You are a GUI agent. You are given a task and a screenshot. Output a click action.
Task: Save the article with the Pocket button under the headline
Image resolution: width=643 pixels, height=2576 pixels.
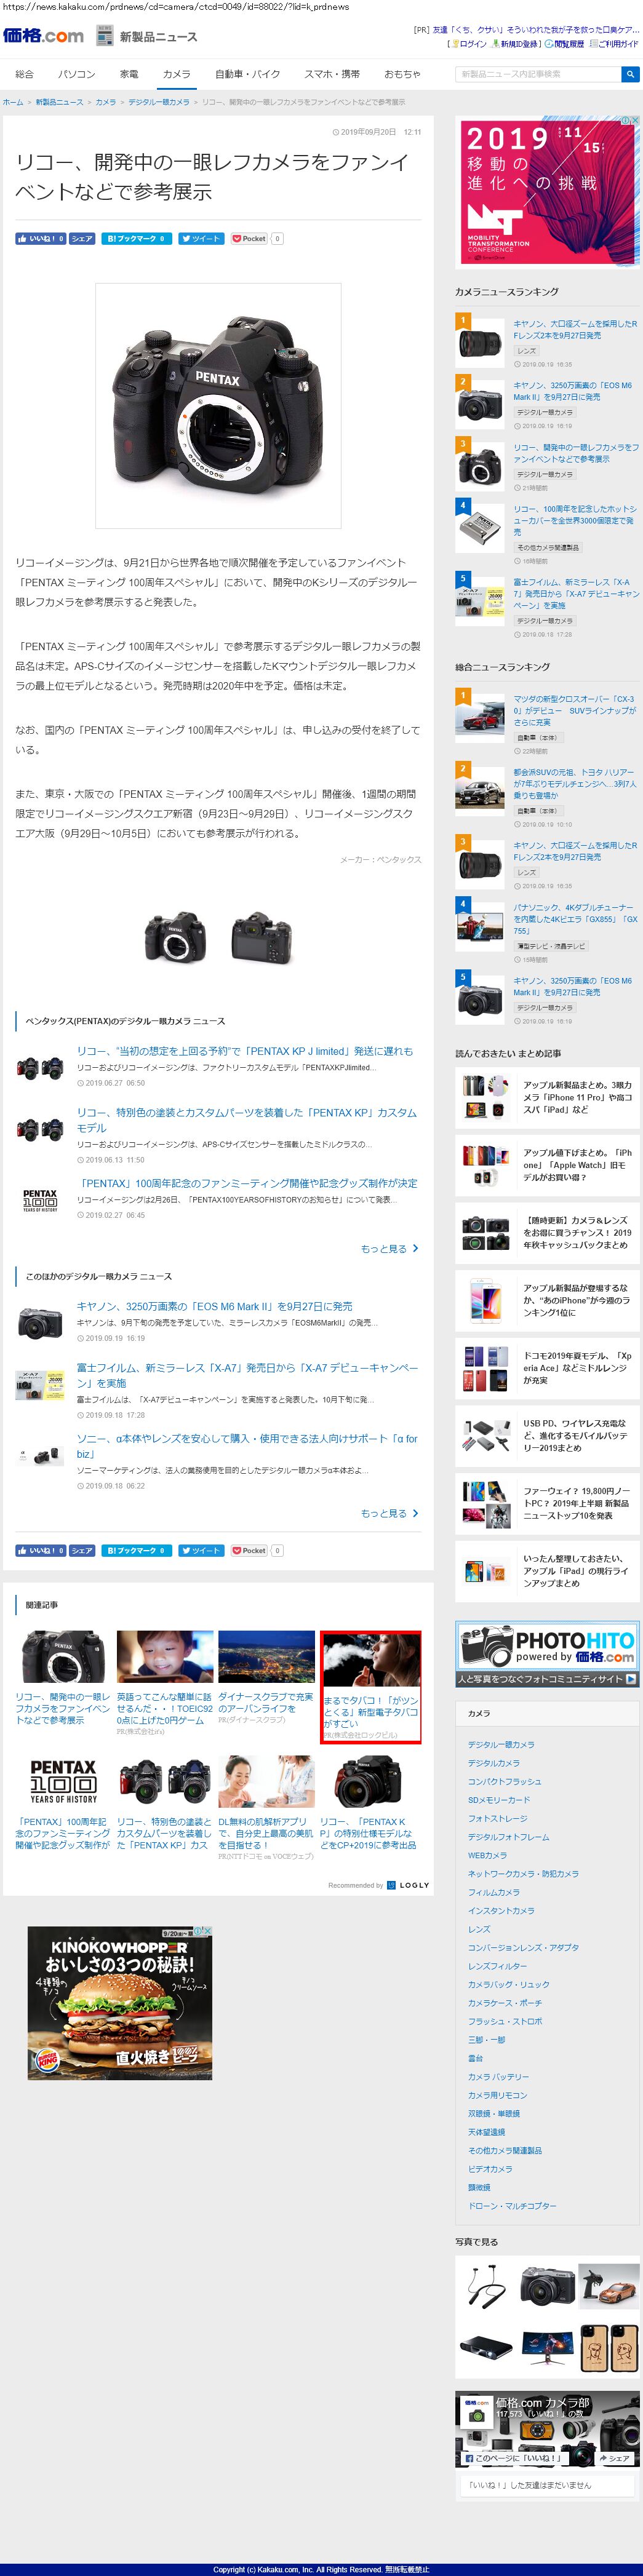[250, 239]
